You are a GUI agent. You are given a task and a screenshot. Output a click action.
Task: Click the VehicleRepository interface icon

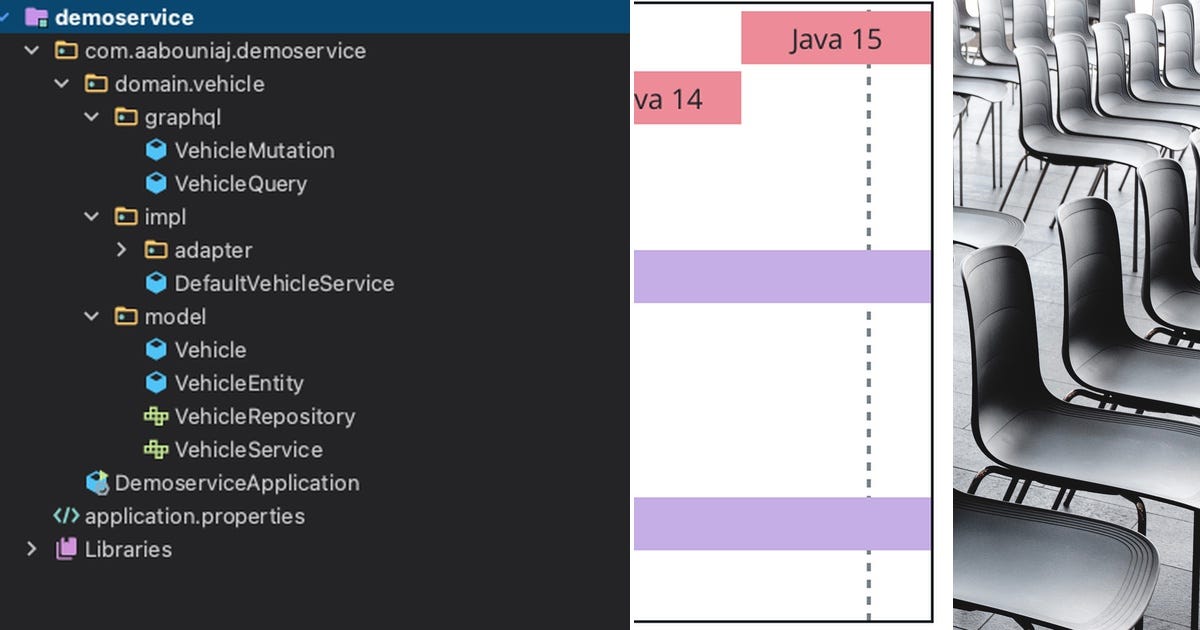(157, 416)
